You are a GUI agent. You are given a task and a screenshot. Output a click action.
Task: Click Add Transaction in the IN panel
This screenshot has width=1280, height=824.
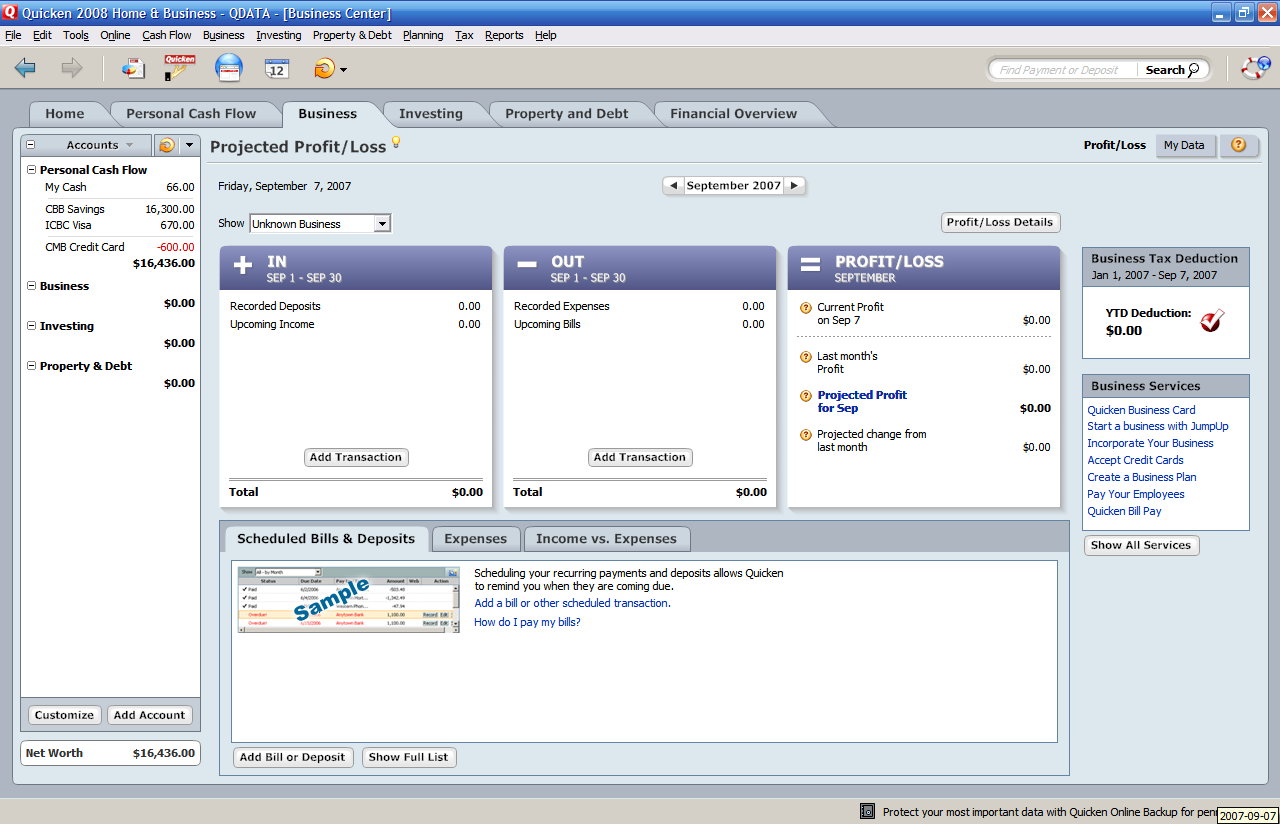point(356,457)
